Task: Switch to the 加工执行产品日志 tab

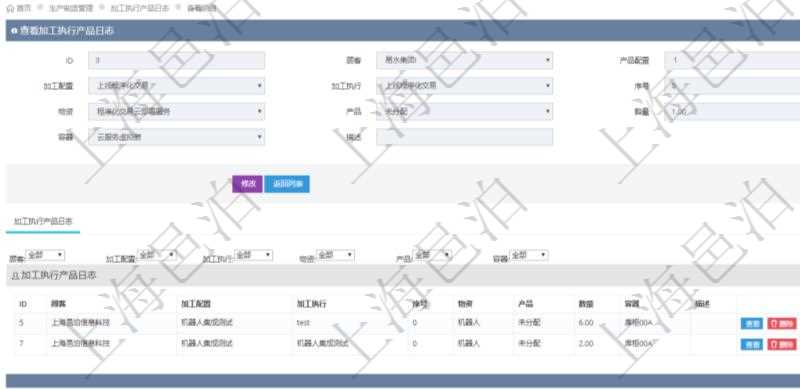Action: pyautogui.click(x=43, y=222)
